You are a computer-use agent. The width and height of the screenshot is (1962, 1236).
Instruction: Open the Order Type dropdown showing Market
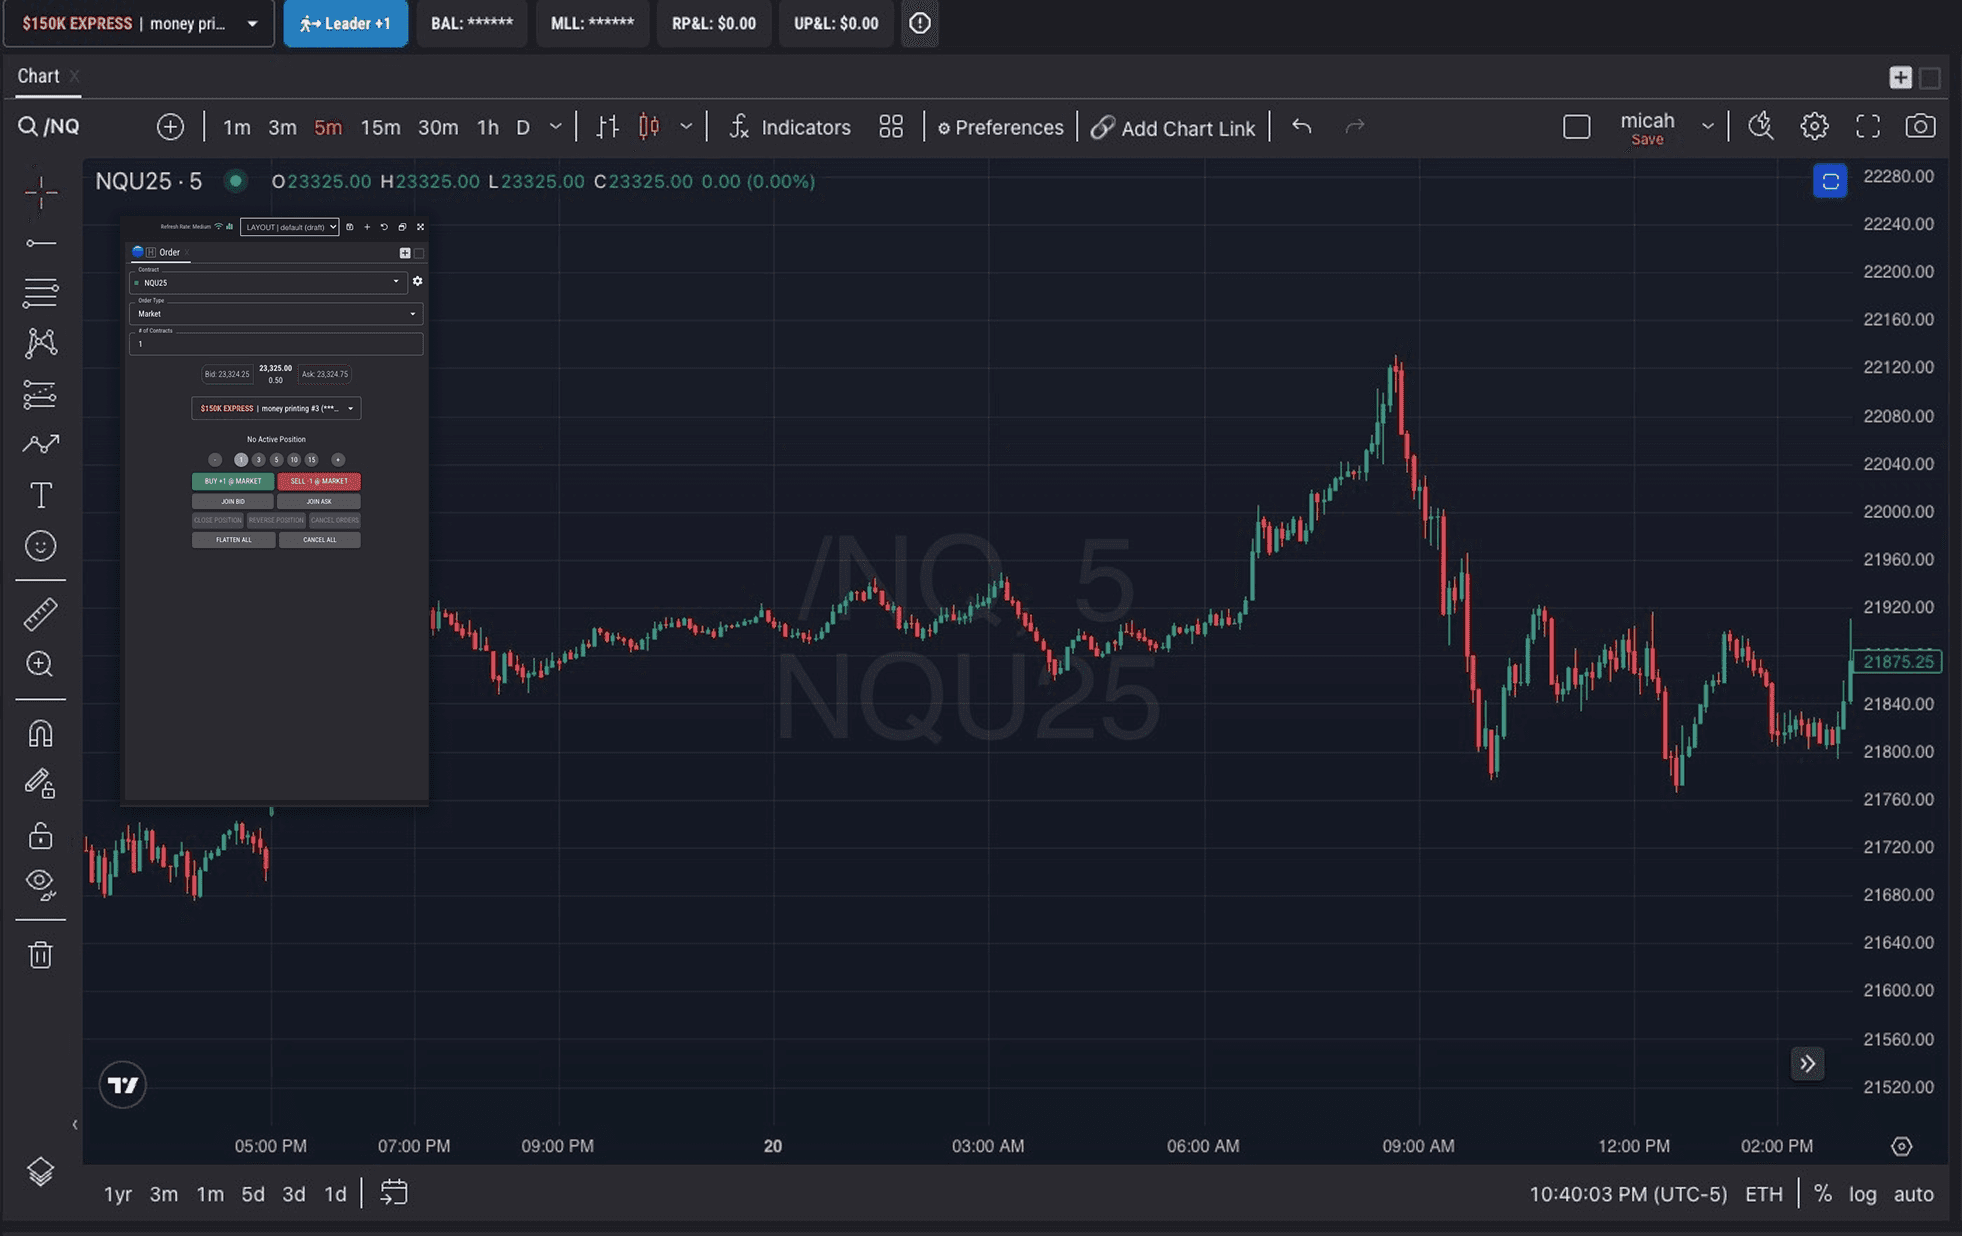275,313
